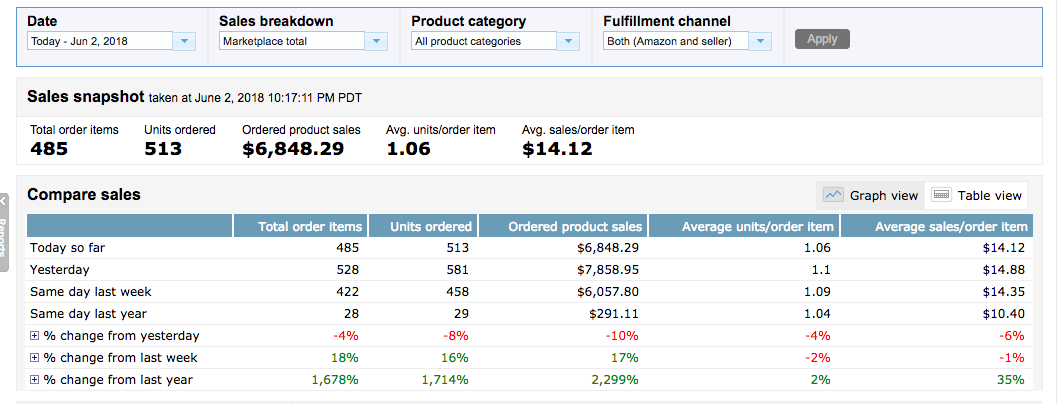
Task: Click the Apply button
Action: pos(822,39)
